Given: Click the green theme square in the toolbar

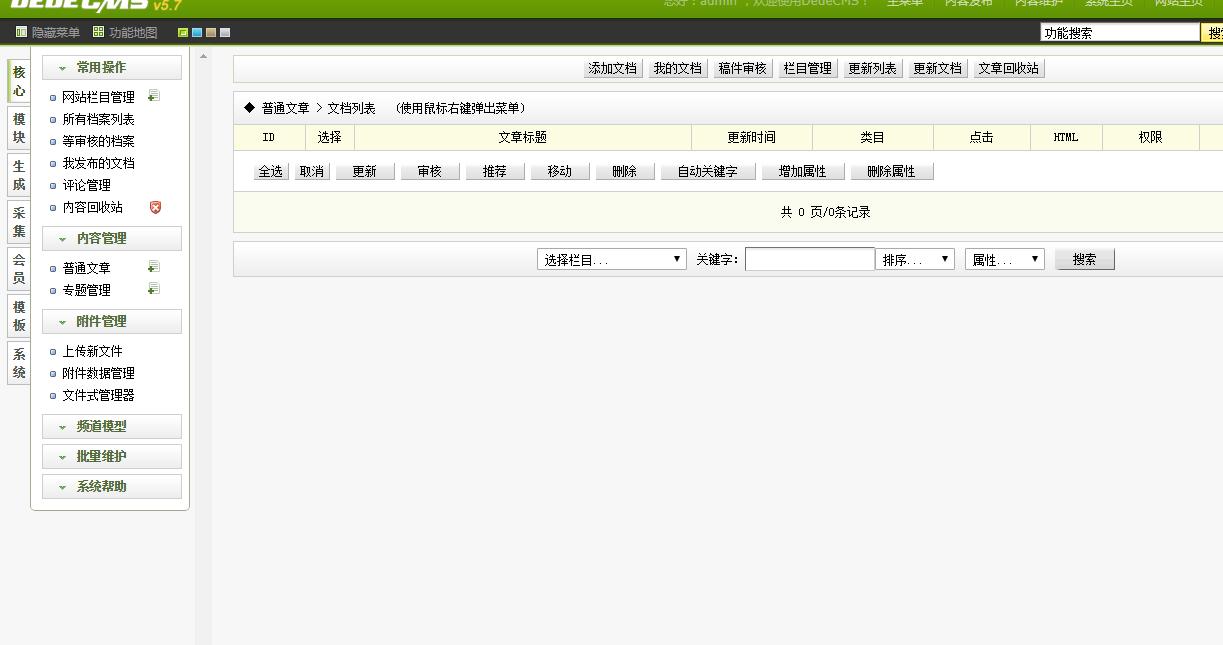Looking at the screenshot, I should click(x=183, y=32).
